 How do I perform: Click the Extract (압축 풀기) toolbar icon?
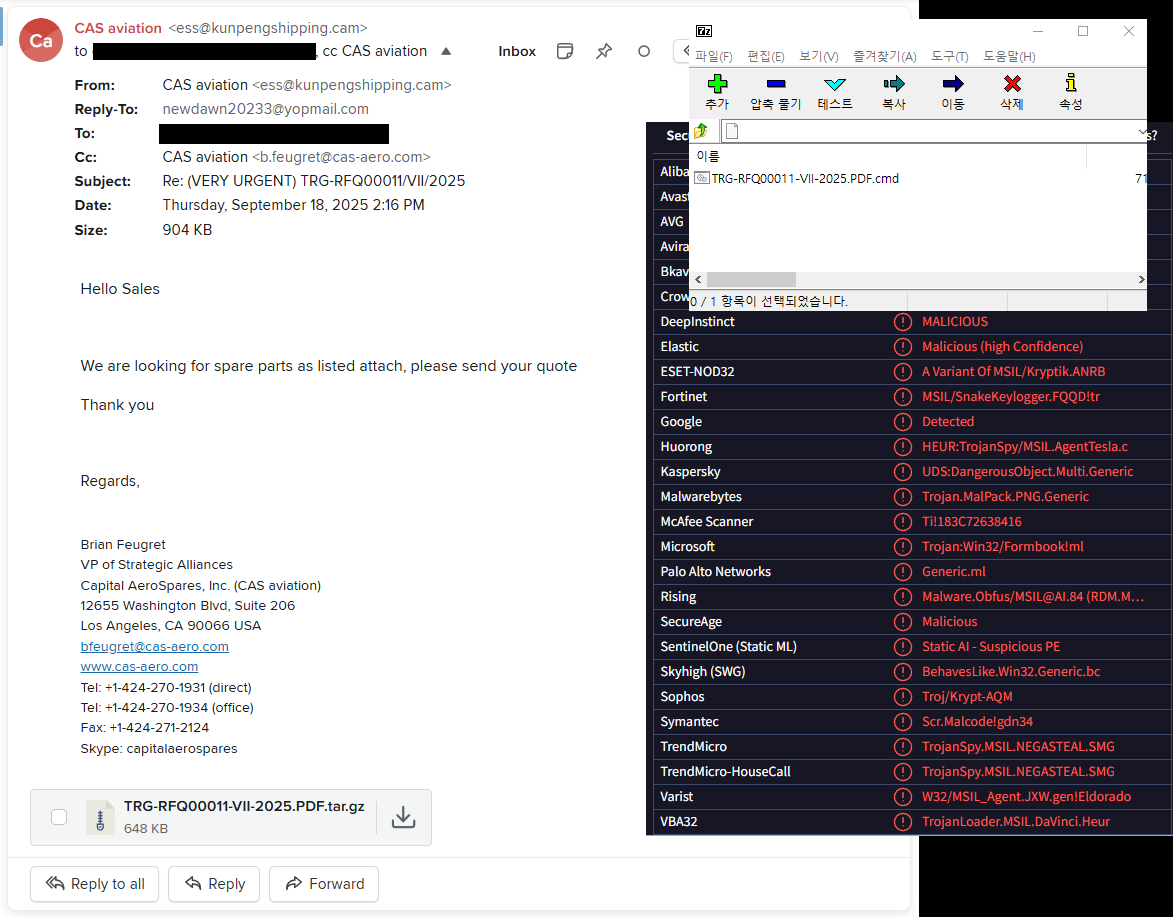(775, 85)
